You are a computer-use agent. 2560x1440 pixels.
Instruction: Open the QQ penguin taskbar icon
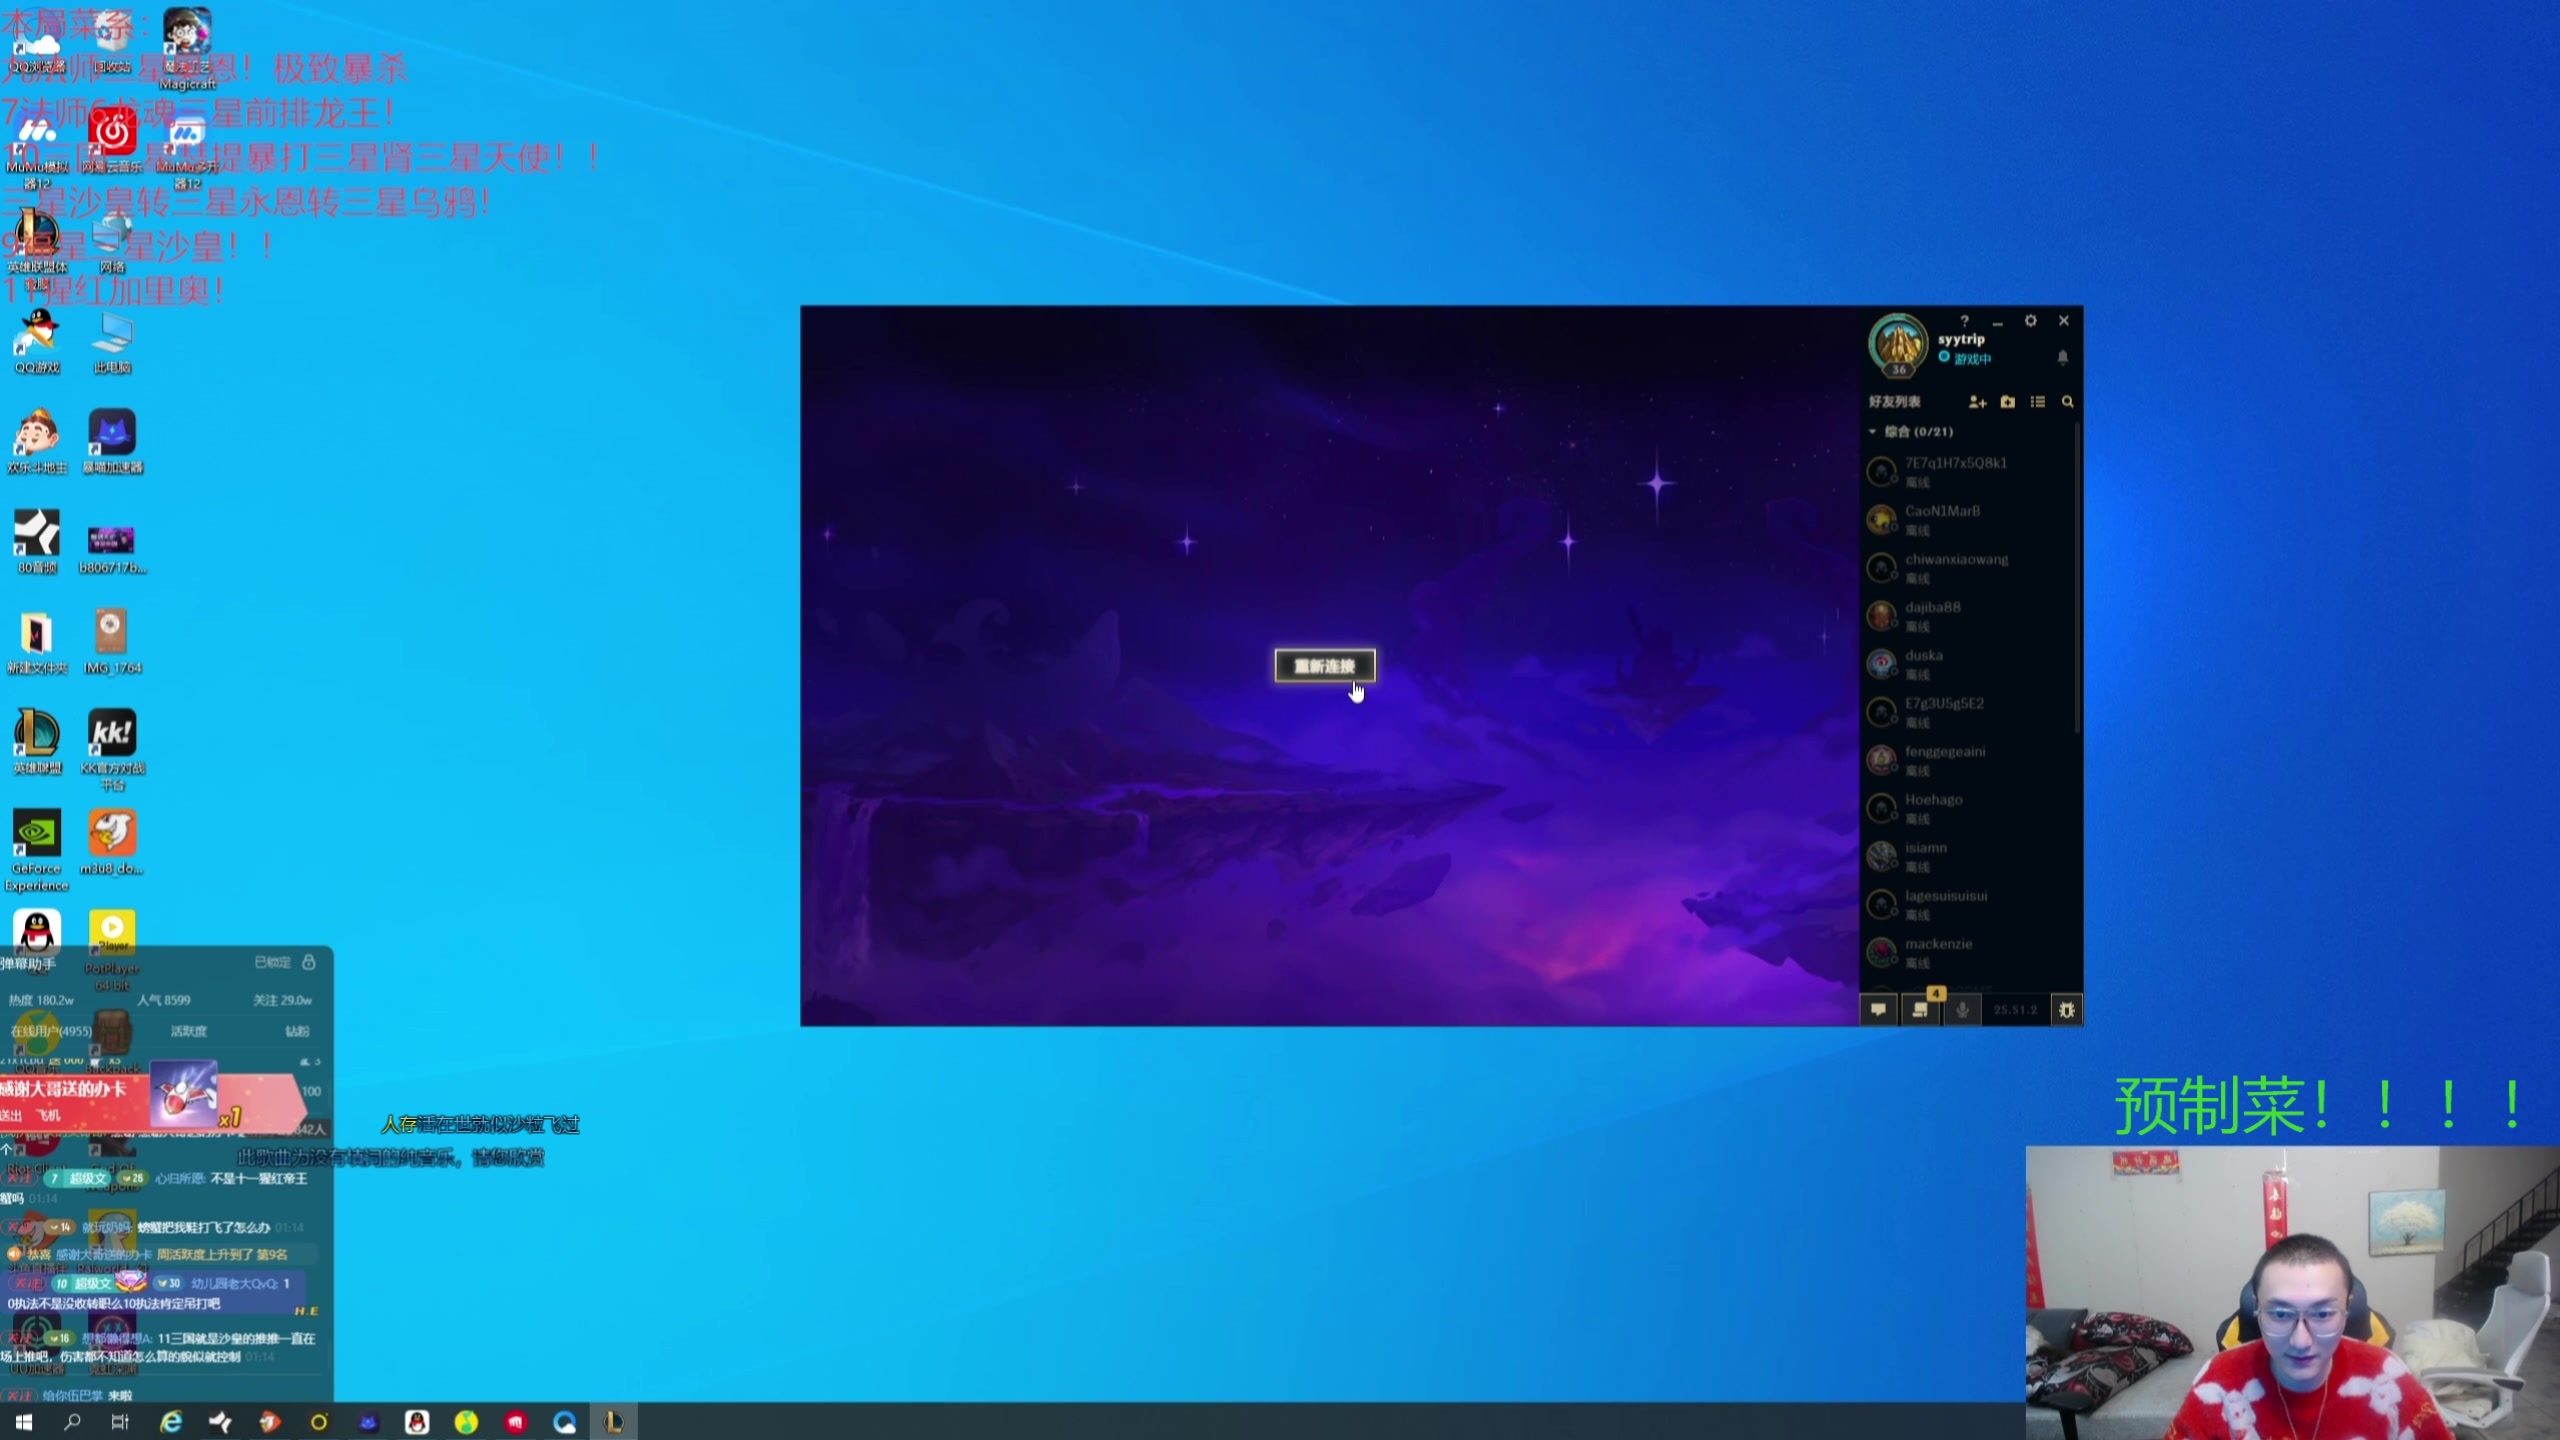click(x=417, y=1422)
